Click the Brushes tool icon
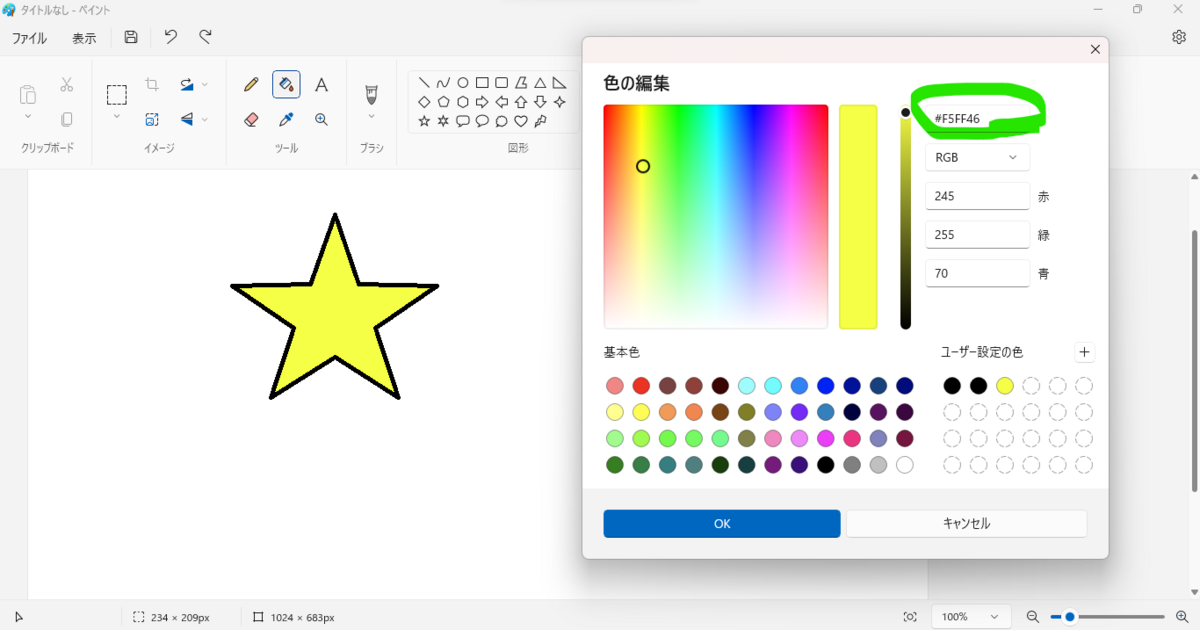Image resolution: width=1200 pixels, height=630 pixels. click(x=371, y=94)
